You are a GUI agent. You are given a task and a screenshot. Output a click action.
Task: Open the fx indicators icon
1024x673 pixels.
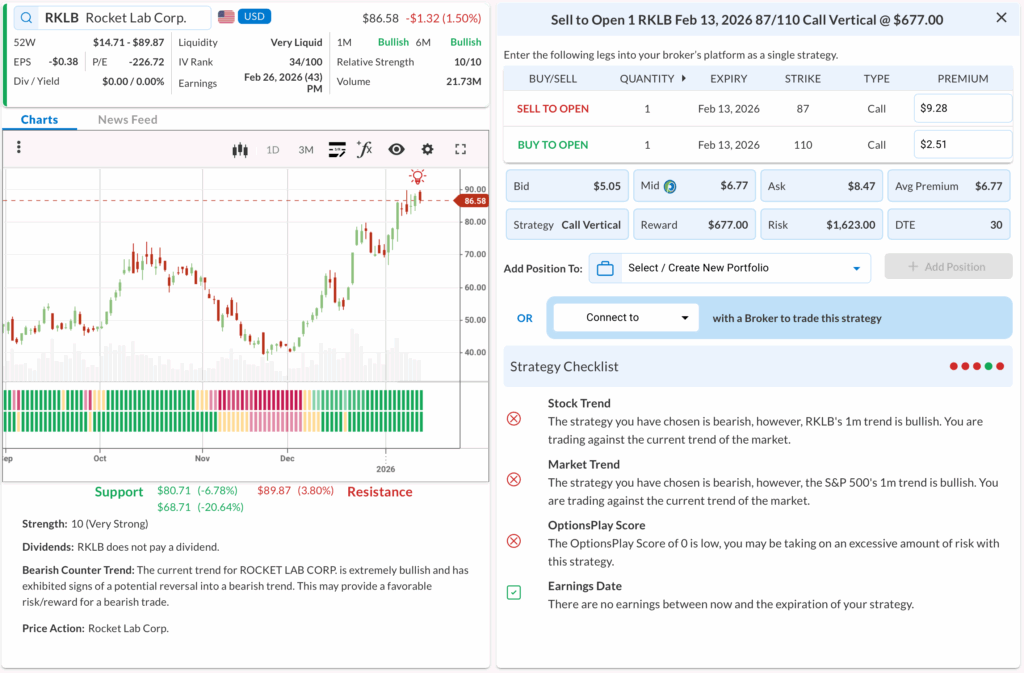(x=365, y=150)
